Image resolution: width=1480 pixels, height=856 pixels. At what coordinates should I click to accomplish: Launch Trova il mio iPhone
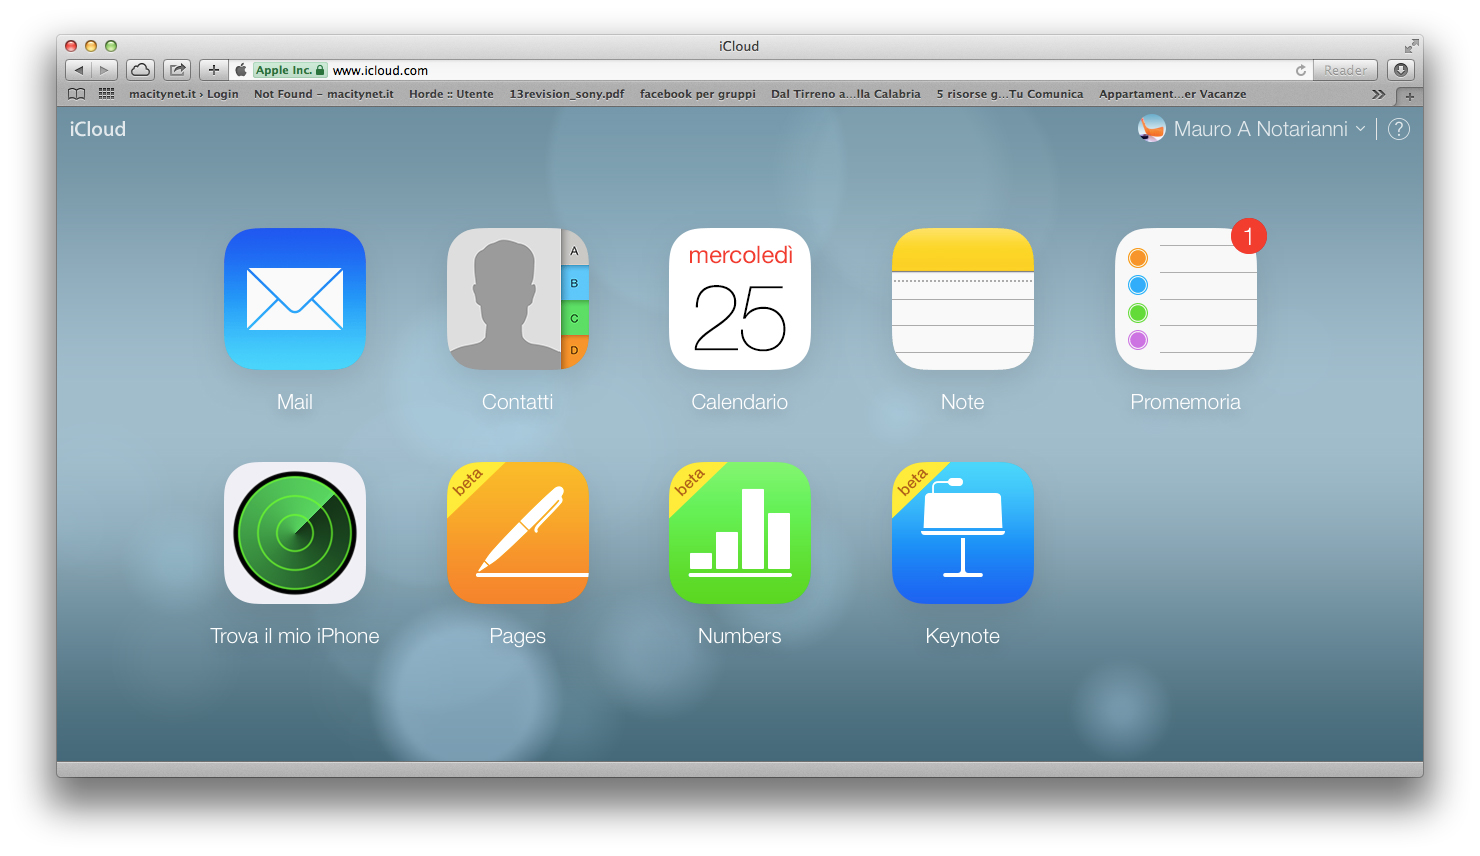295,533
